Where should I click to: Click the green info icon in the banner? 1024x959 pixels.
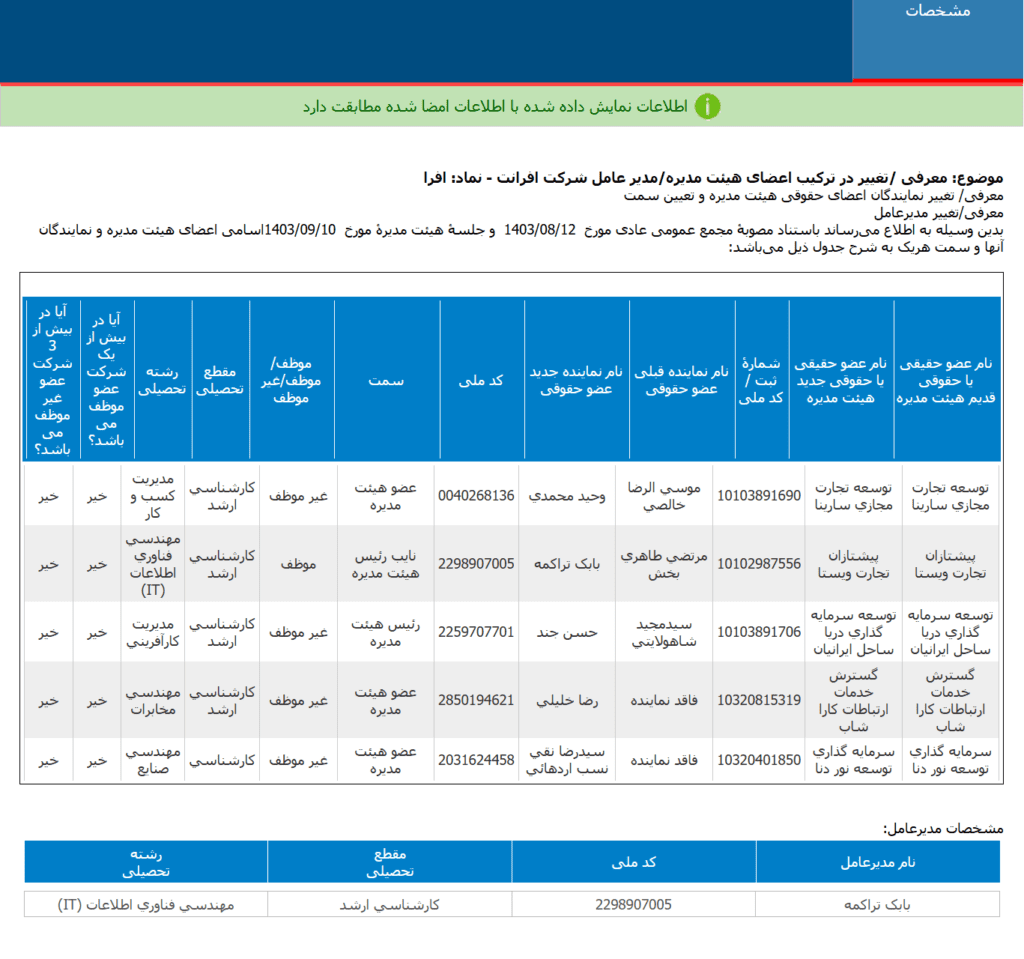point(707,106)
